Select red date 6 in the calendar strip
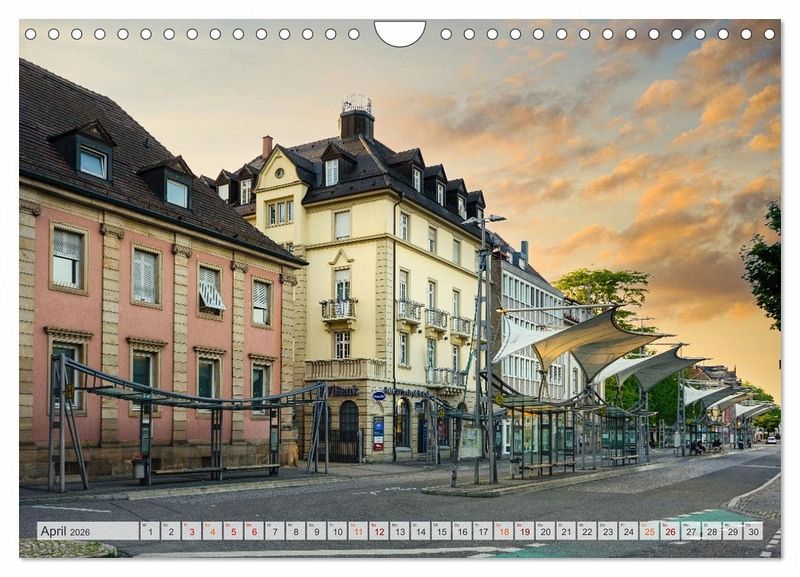 [x=254, y=531]
